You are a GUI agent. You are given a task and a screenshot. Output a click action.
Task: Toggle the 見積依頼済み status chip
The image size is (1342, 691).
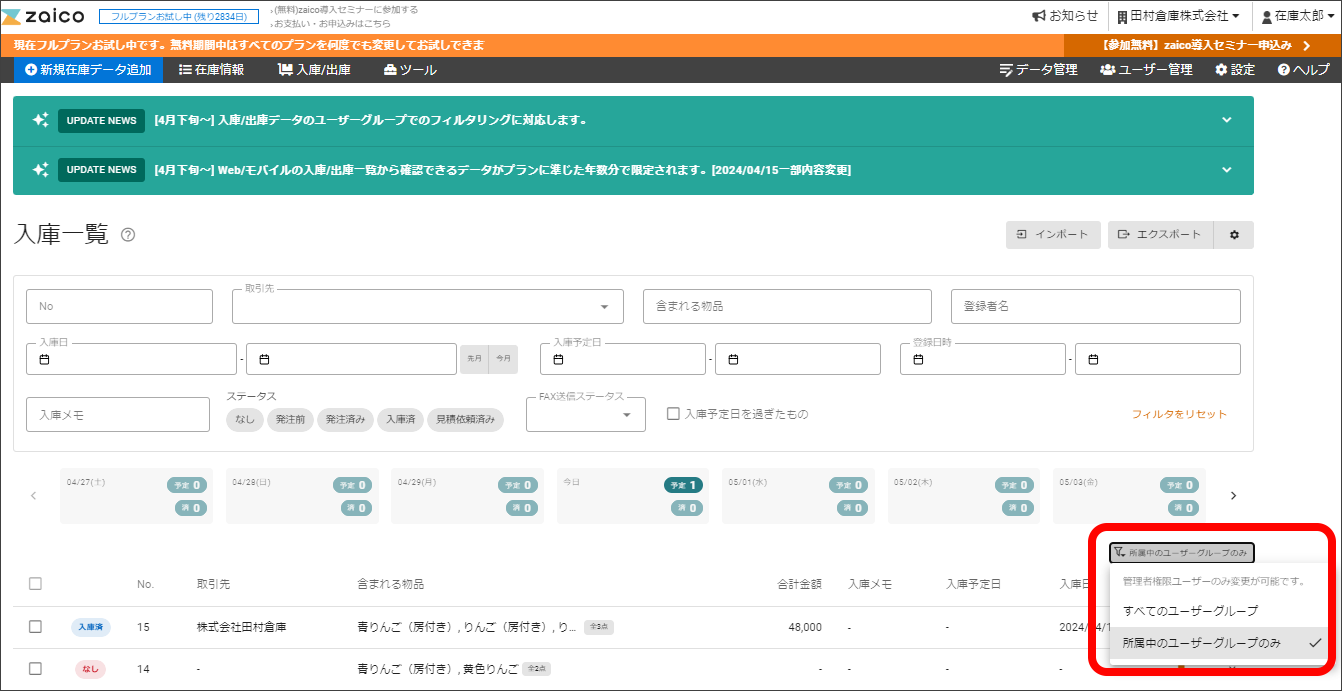[x=465, y=420]
